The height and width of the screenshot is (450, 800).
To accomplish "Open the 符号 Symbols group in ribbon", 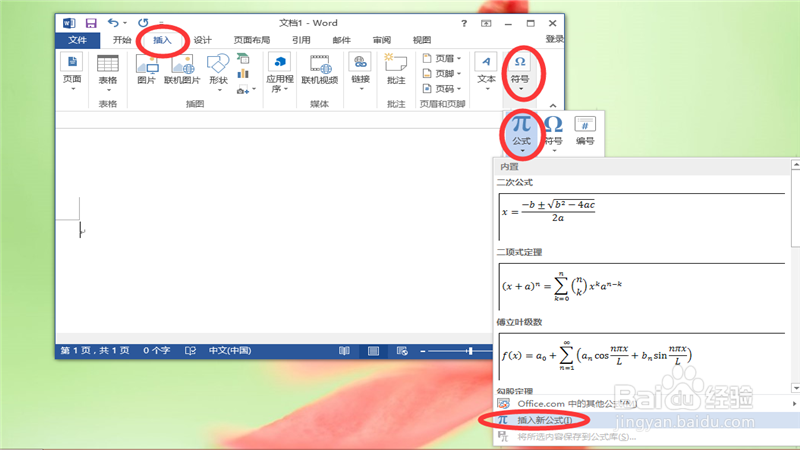I will coord(520,73).
